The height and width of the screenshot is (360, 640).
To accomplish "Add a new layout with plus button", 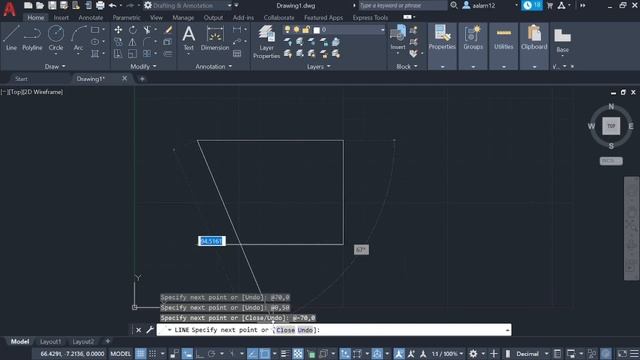I will [108, 341].
